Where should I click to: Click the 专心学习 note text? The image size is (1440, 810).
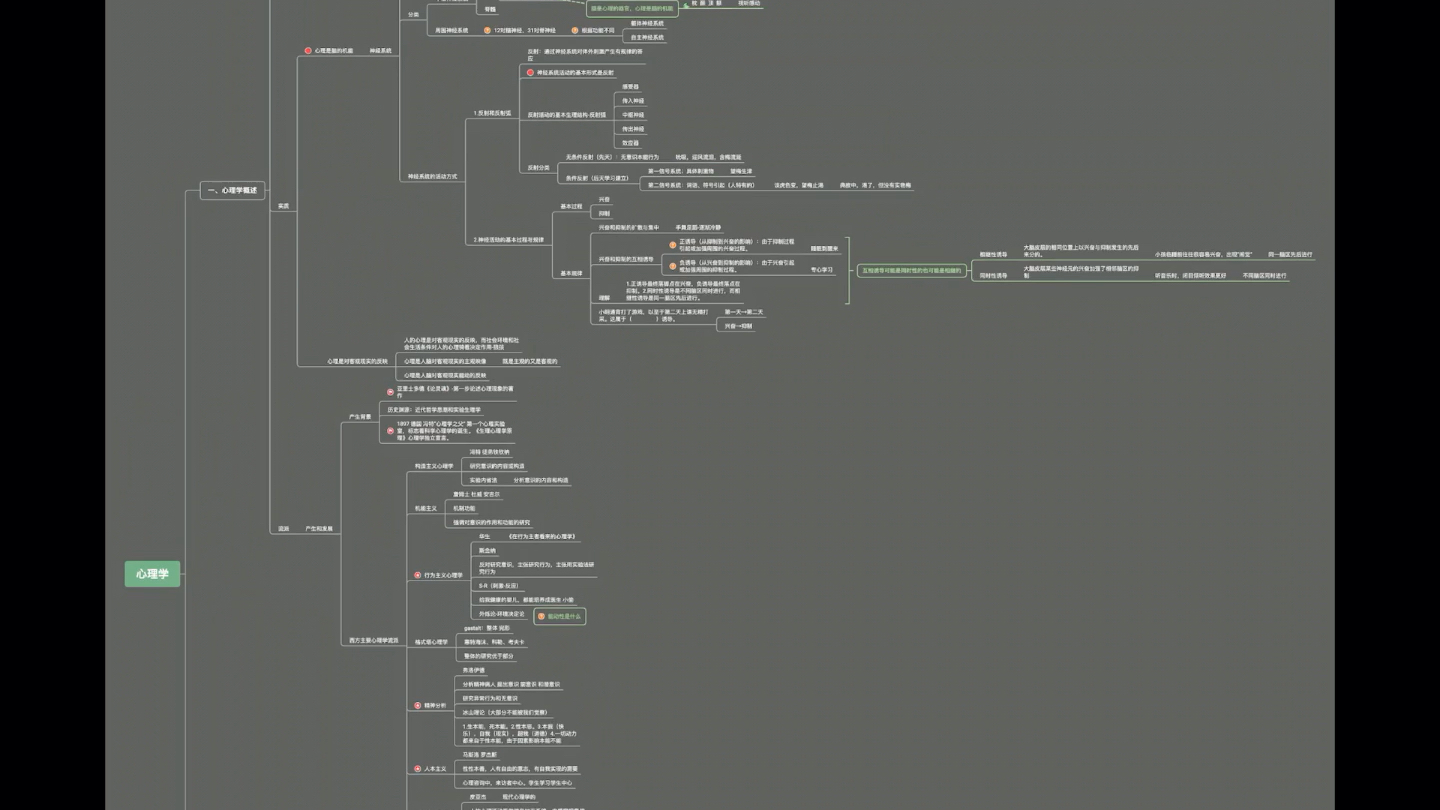(x=822, y=269)
